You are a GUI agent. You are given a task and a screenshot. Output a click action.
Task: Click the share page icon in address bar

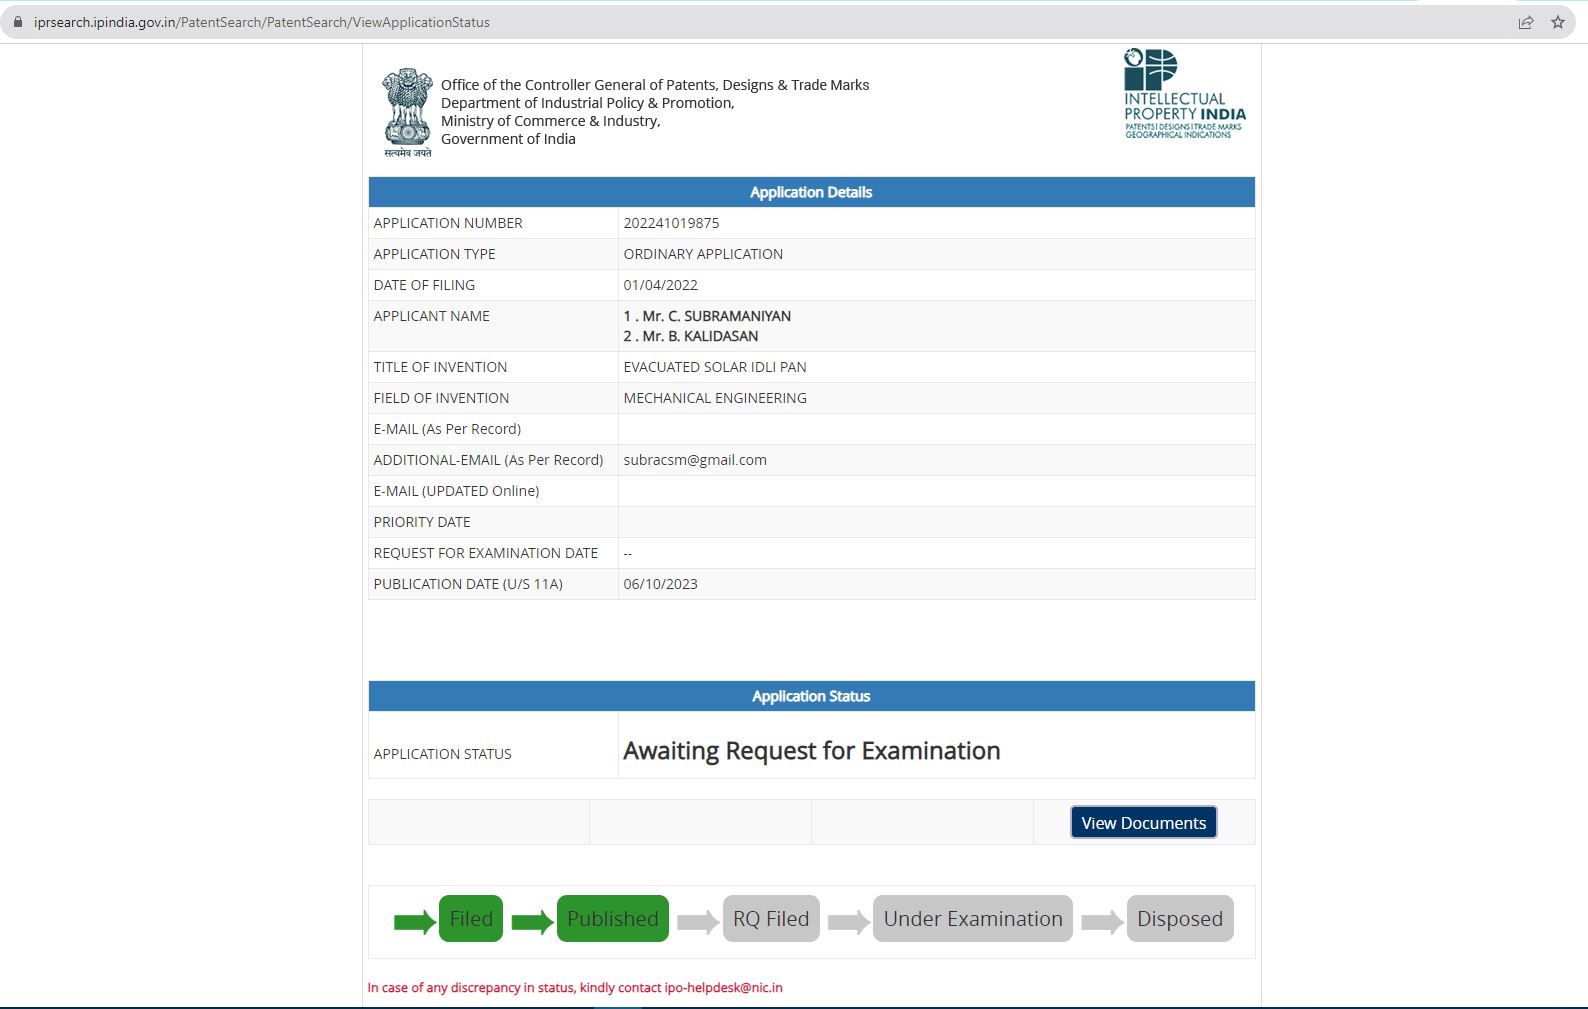point(1525,22)
